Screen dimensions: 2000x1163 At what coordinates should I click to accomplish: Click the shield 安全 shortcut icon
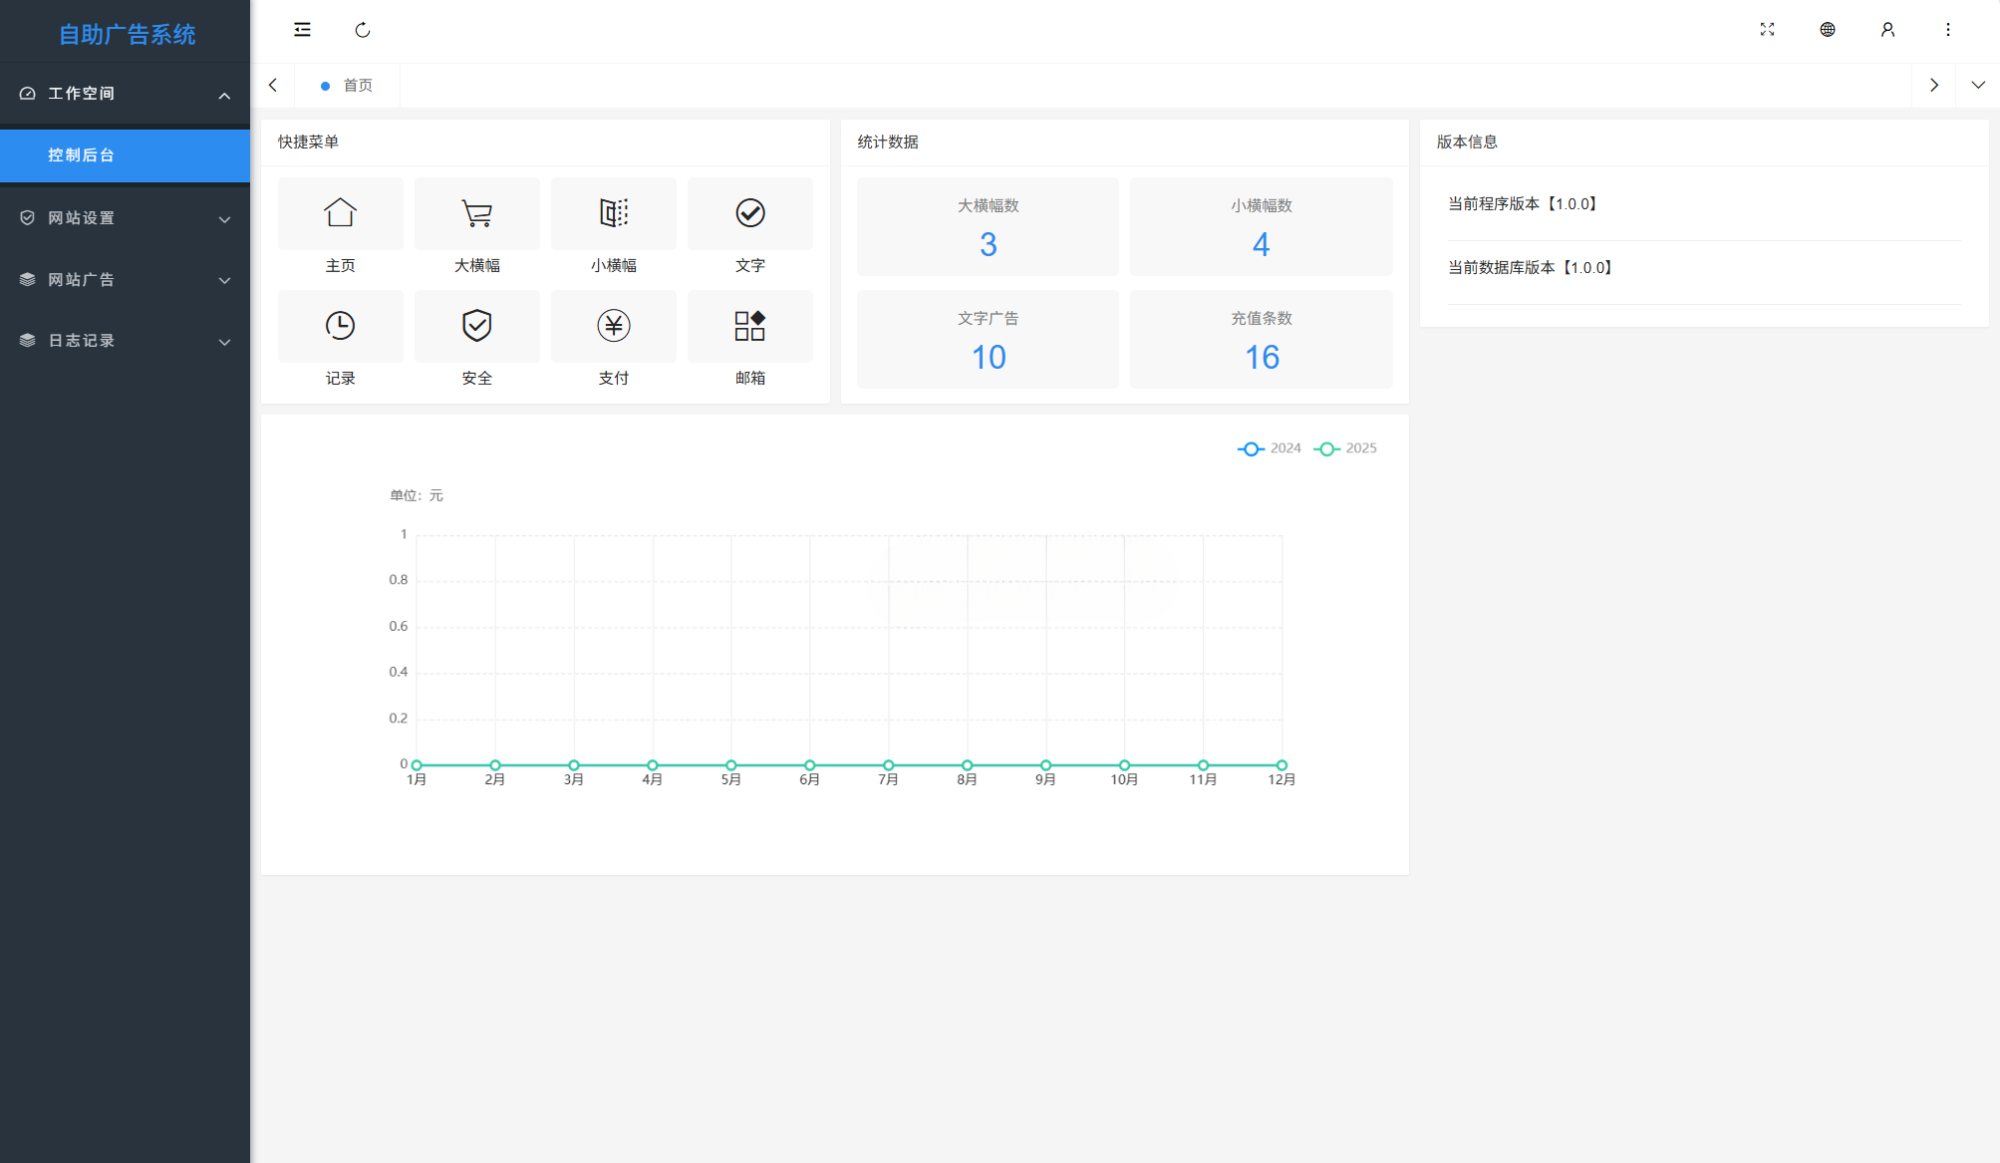point(477,326)
